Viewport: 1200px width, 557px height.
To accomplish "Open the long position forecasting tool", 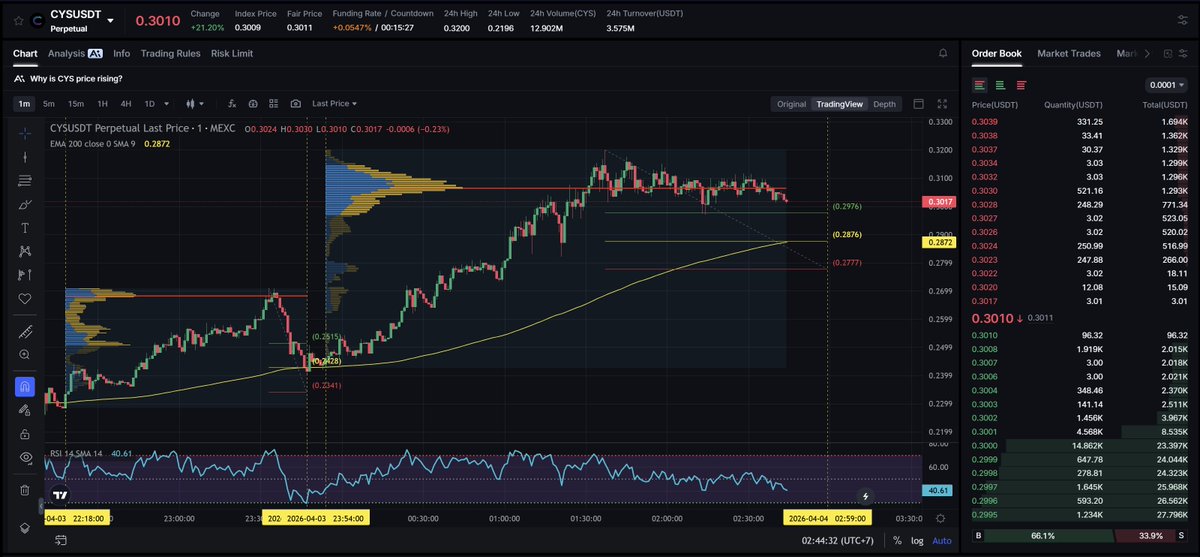I will click(x=25, y=275).
